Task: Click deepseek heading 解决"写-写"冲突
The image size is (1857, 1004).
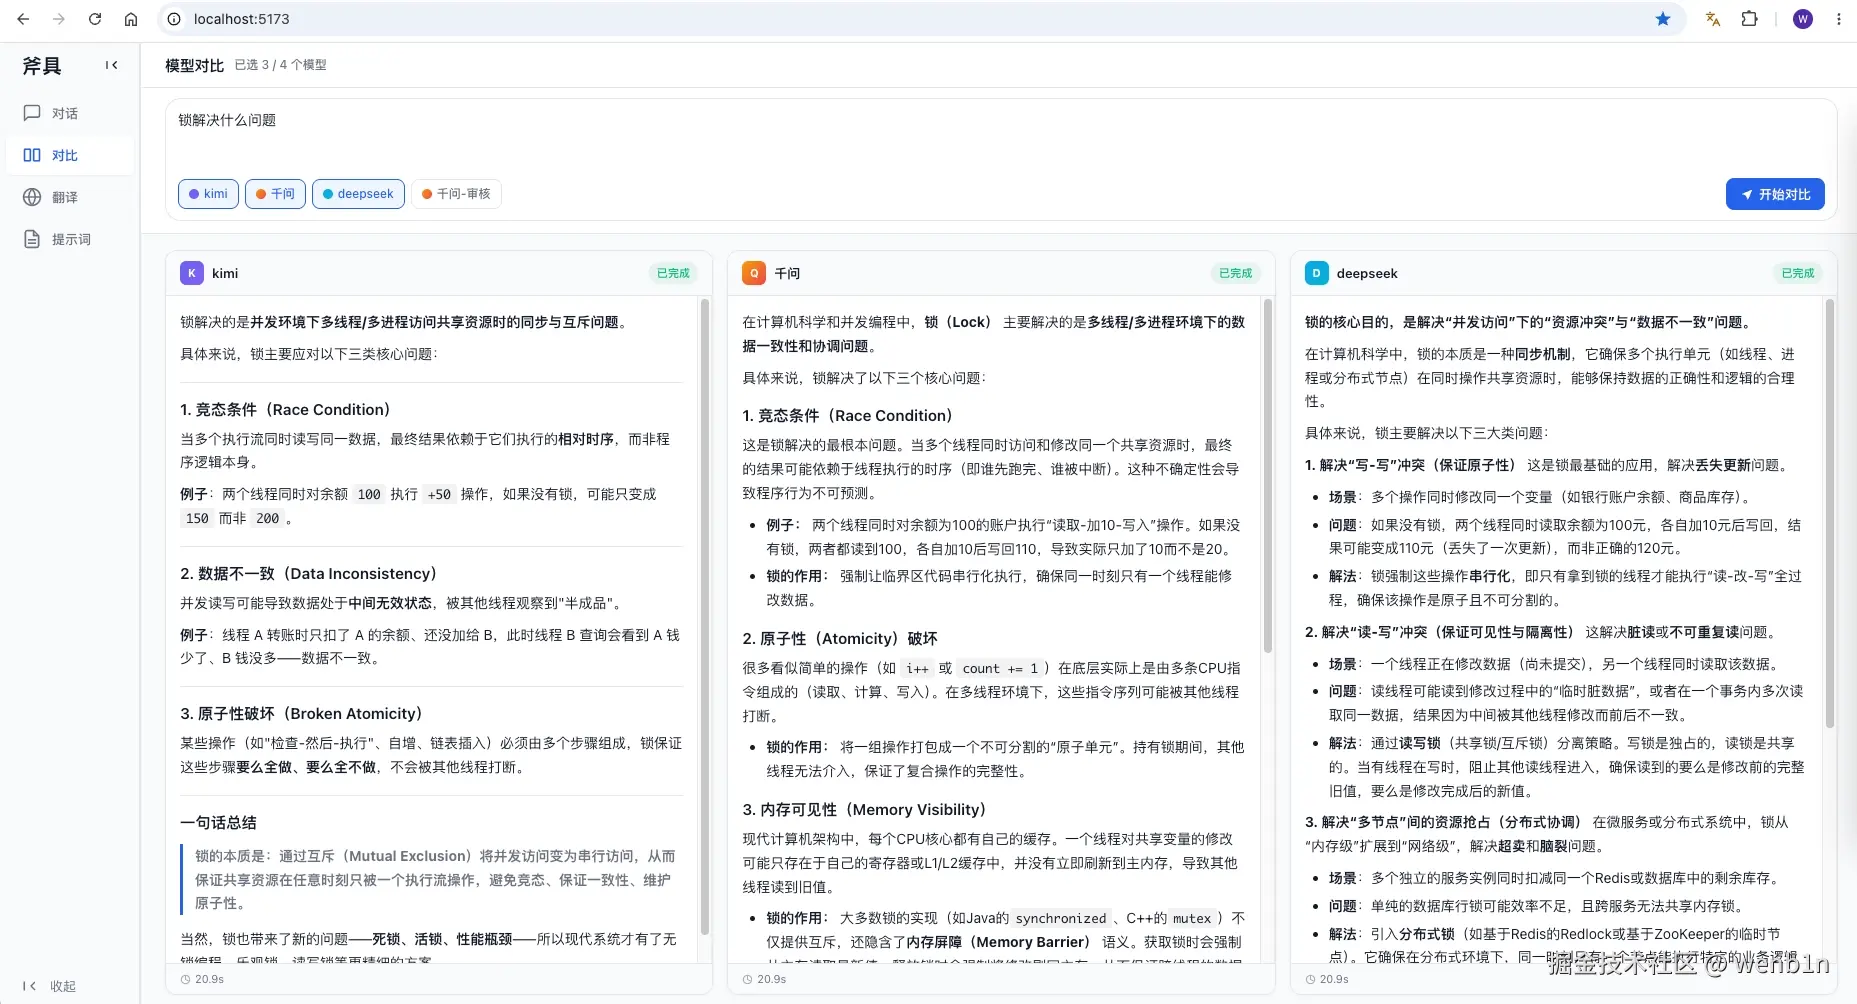Action: point(1410,465)
